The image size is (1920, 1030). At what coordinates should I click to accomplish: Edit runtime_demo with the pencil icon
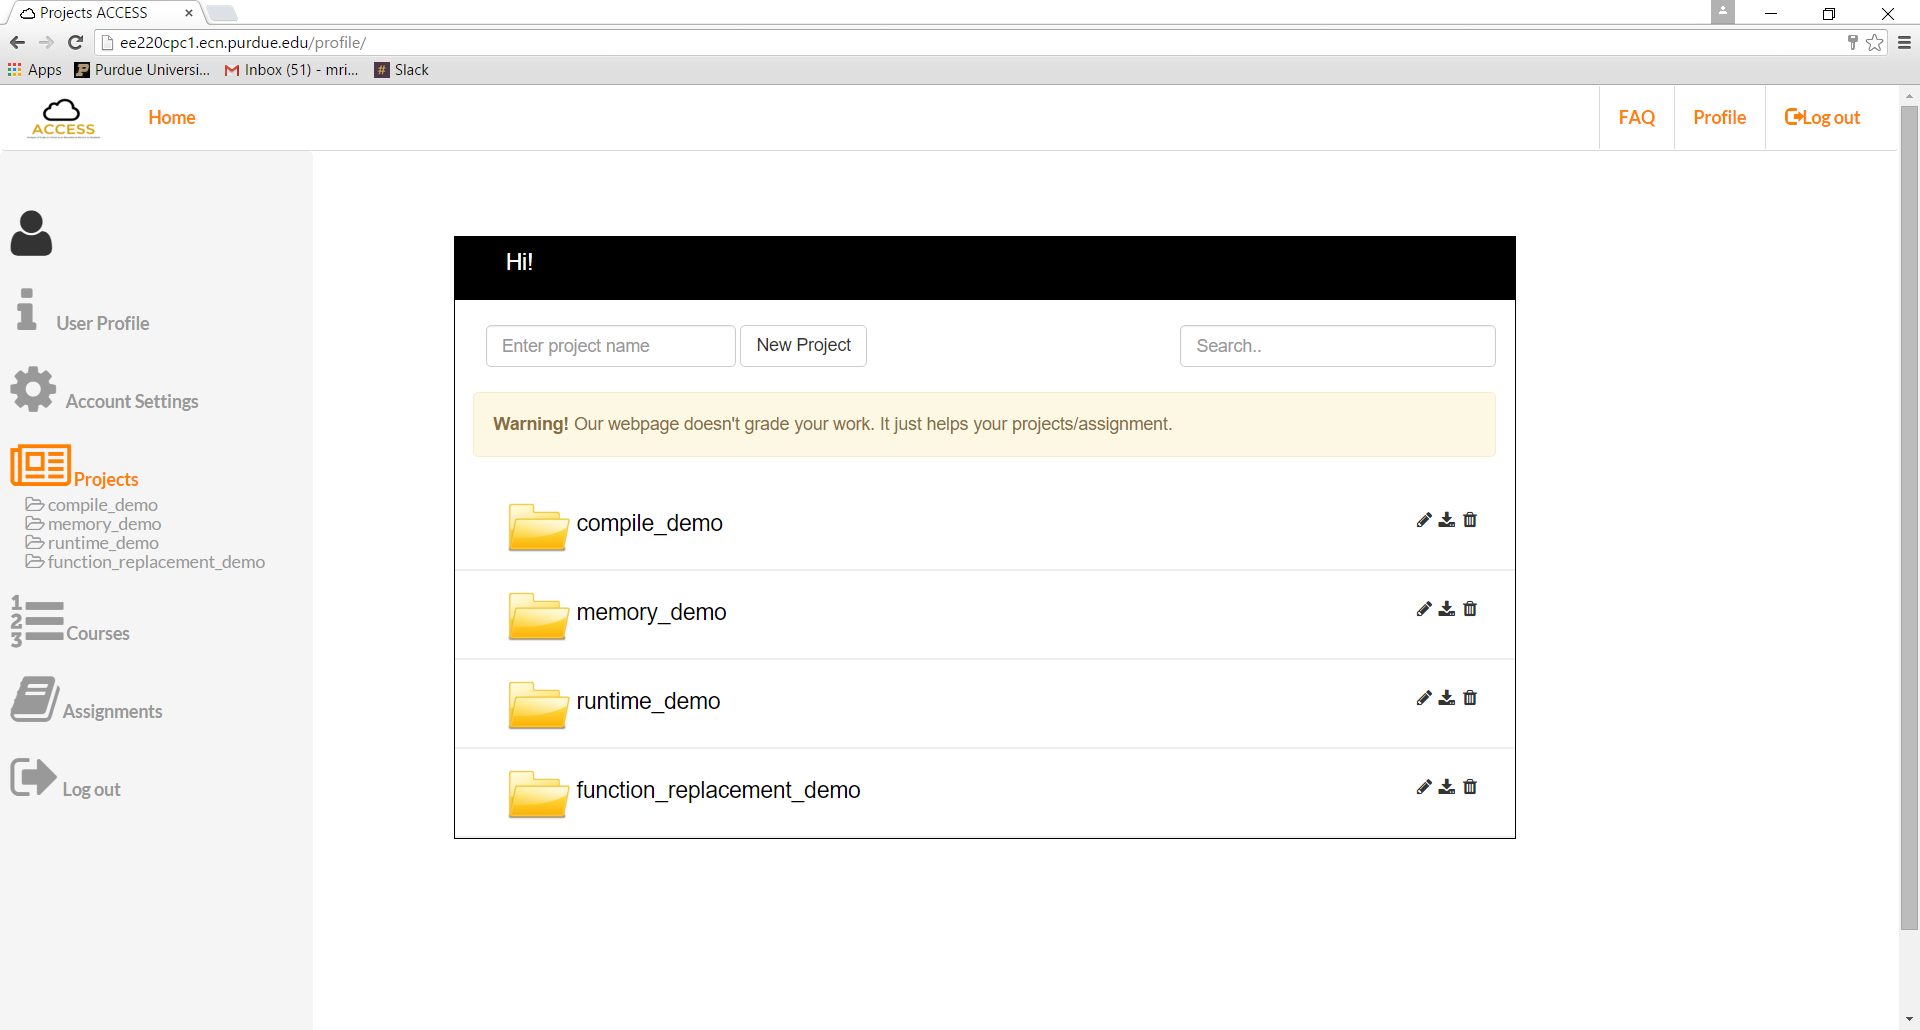[1424, 698]
